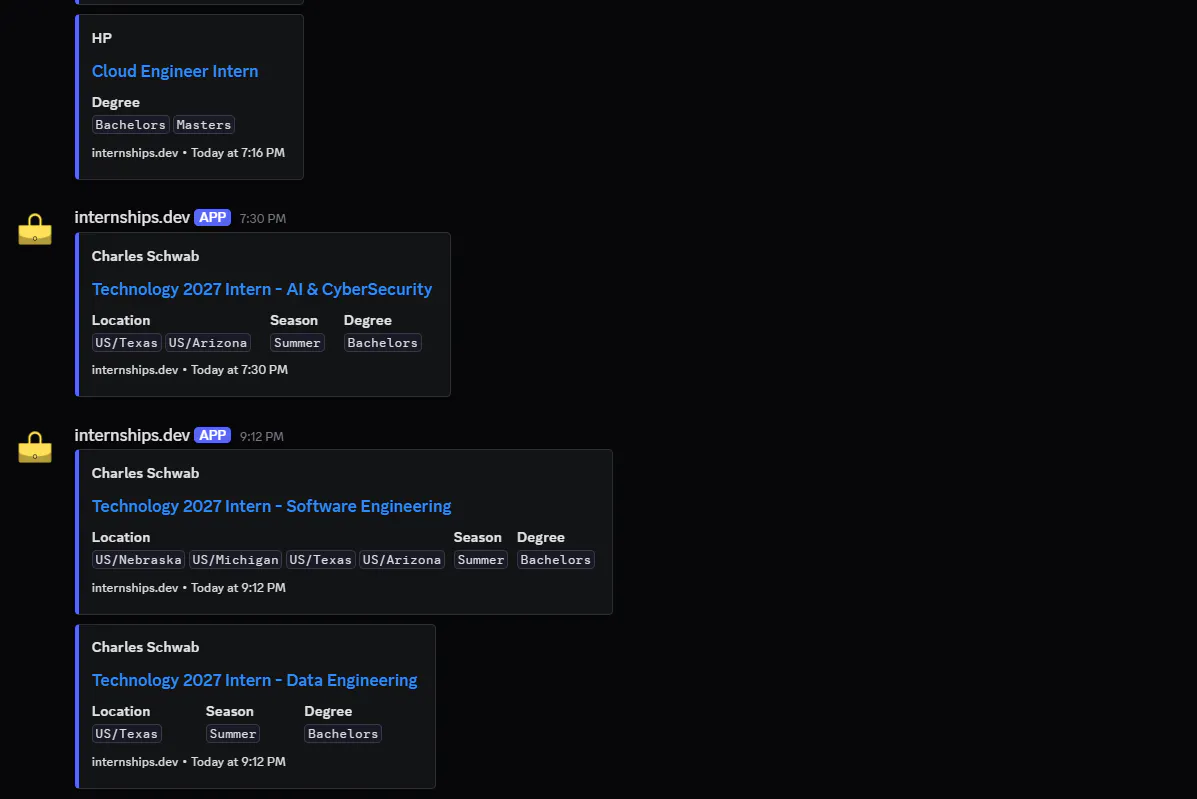Open Technology 2027 Intern - Software Engineering link
The height and width of the screenshot is (799, 1197).
tap(271, 506)
